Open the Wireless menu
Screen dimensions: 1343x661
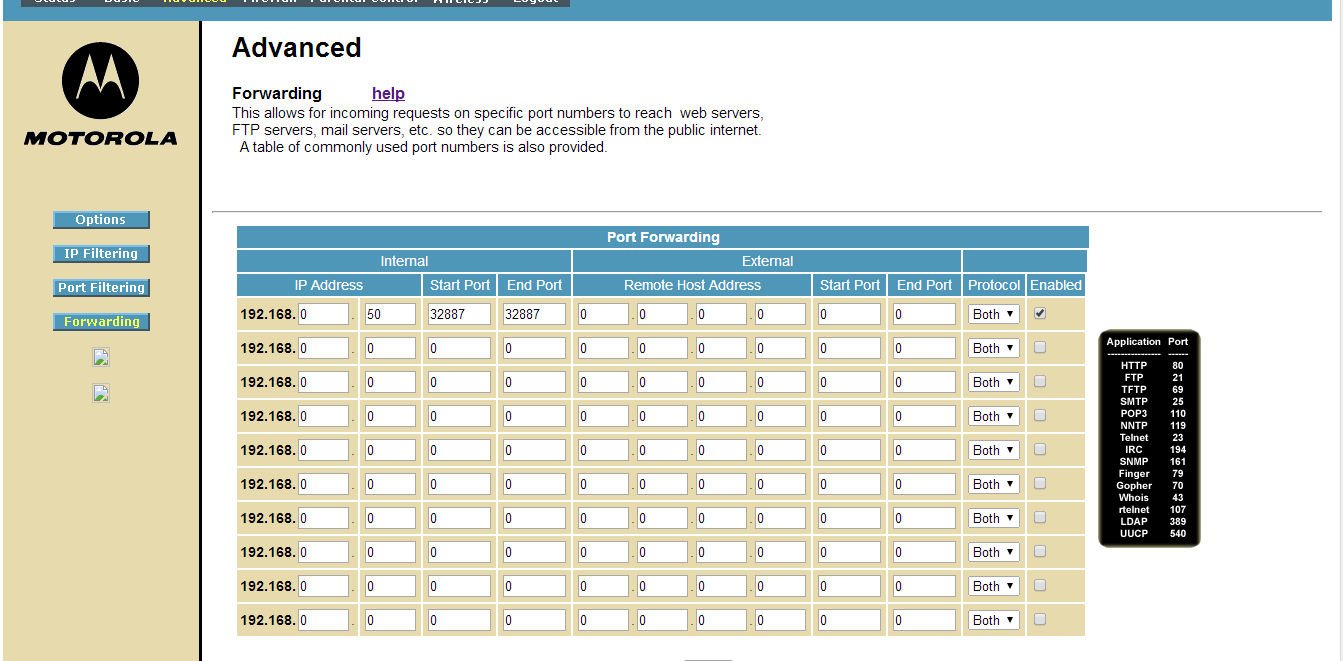(461, 2)
